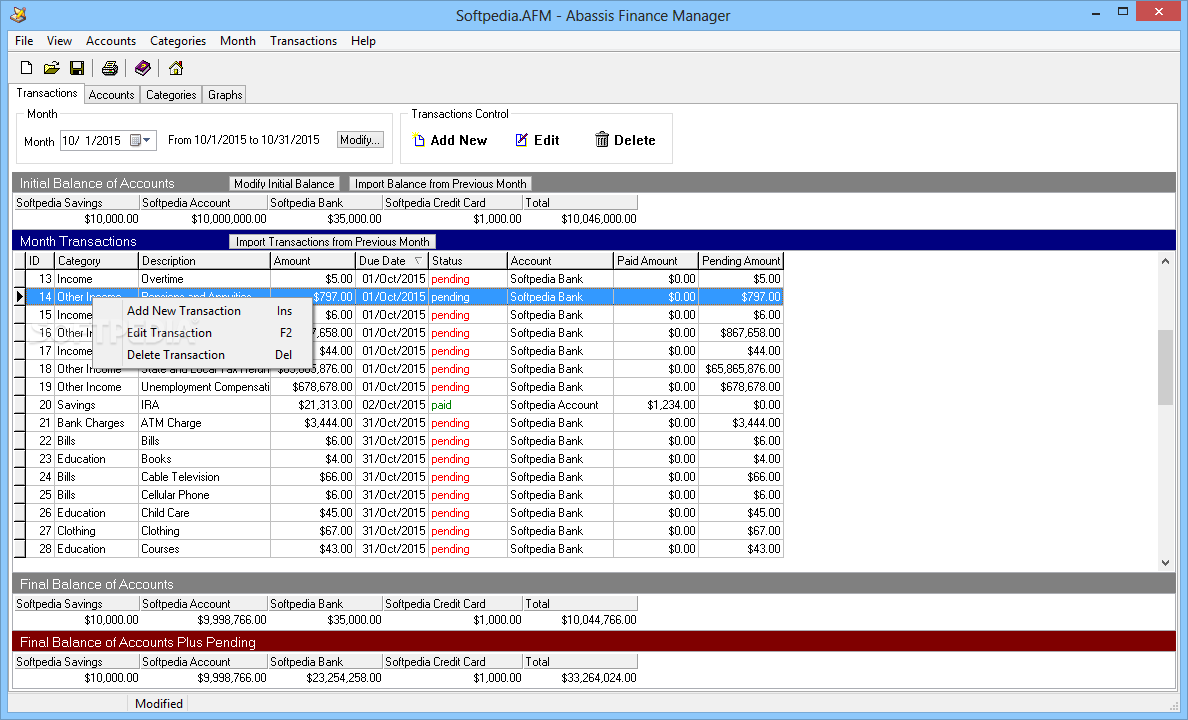Click the Delete transaction button

pos(625,140)
